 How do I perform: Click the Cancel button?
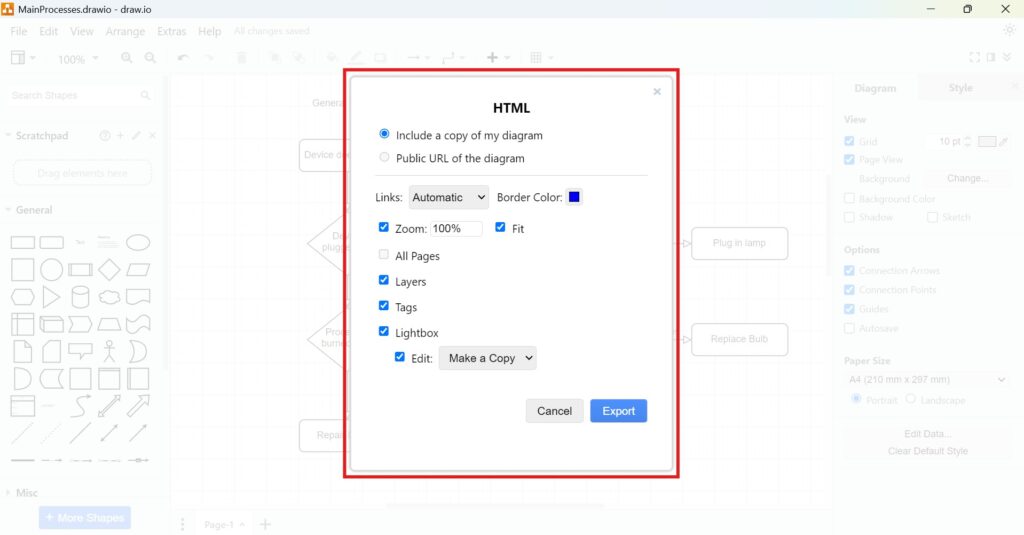554,411
